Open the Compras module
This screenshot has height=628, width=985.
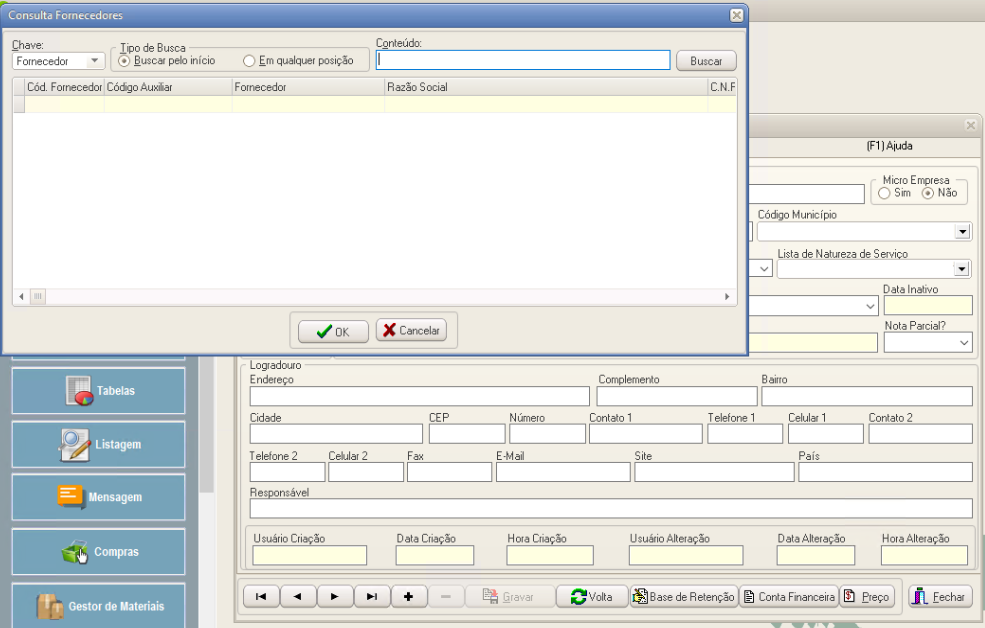pyautogui.click(x=98, y=552)
